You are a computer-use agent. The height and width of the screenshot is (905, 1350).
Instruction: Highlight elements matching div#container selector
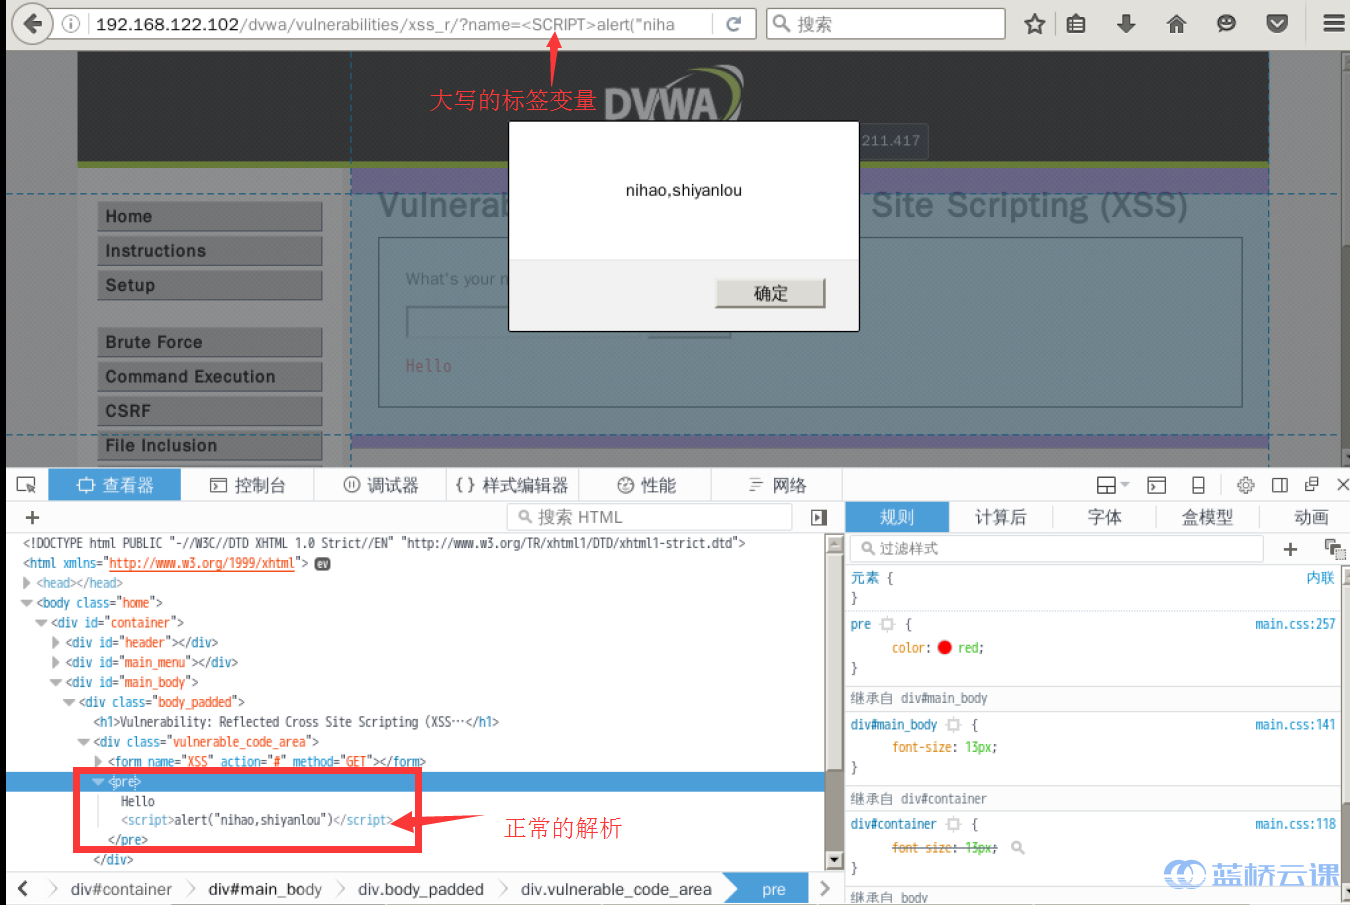coord(953,824)
